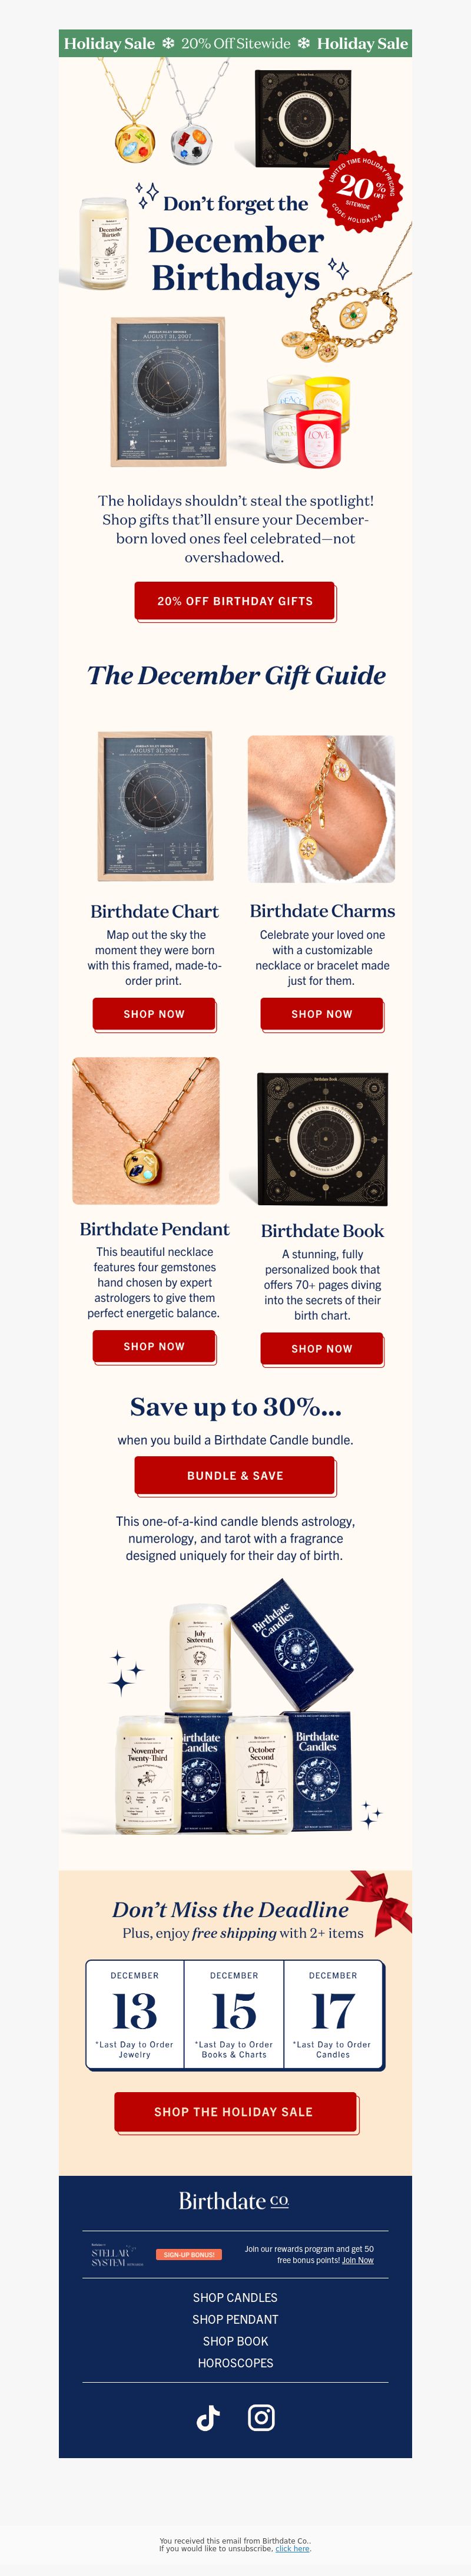The width and height of the screenshot is (471, 2576).
Task: Click the Birthdate Charms bracelet photo
Action: pos(321,808)
